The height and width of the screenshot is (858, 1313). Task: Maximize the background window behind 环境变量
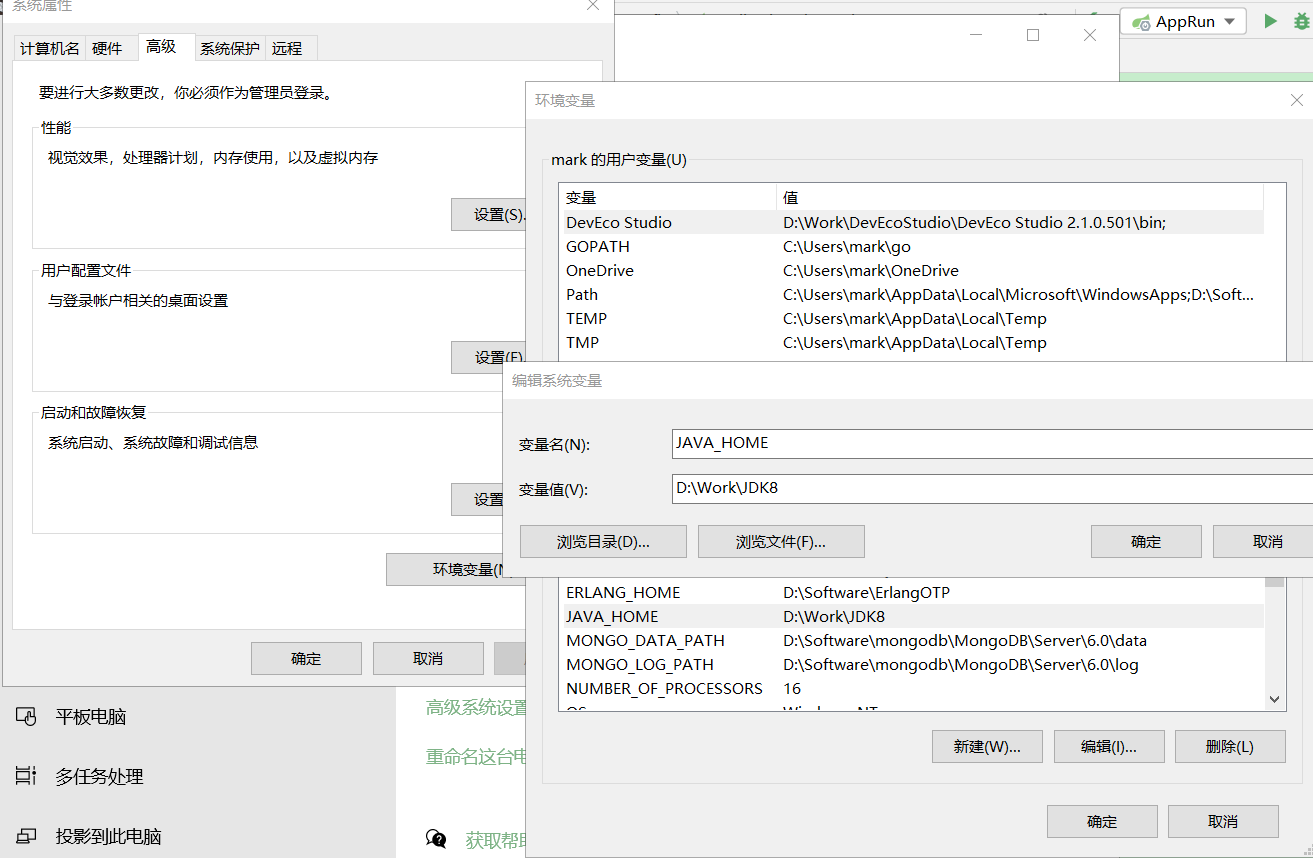tap(1033, 35)
